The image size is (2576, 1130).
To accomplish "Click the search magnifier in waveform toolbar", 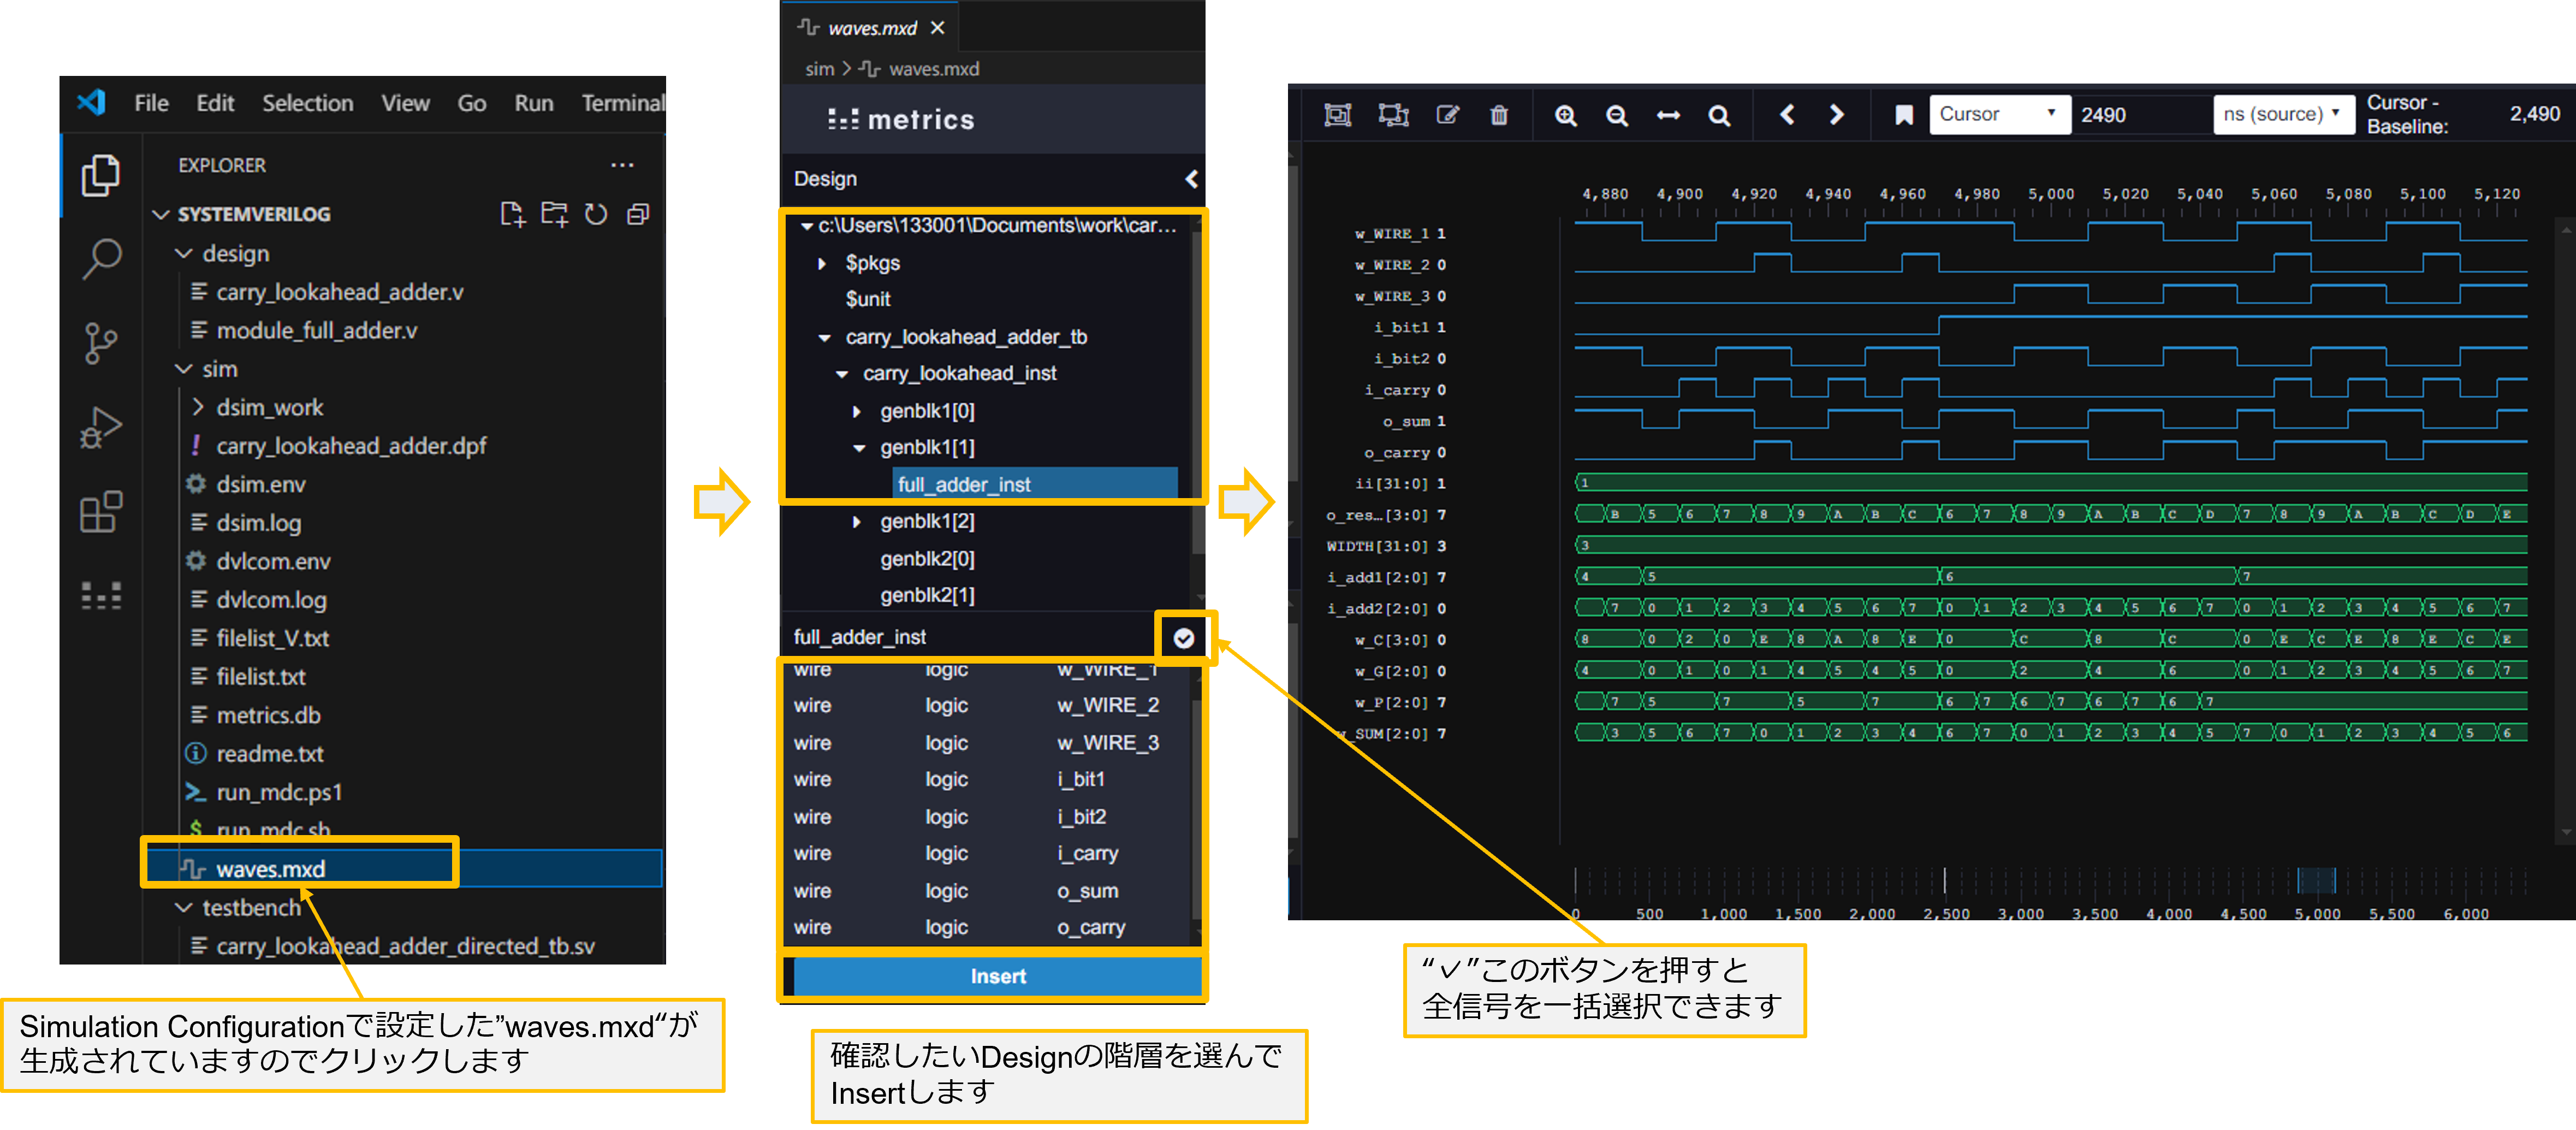I will point(1719,115).
